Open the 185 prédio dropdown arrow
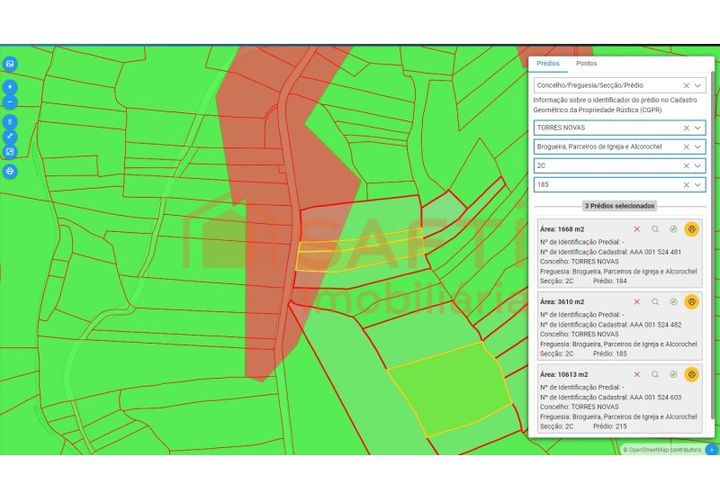720x500 pixels. pos(698,185)
